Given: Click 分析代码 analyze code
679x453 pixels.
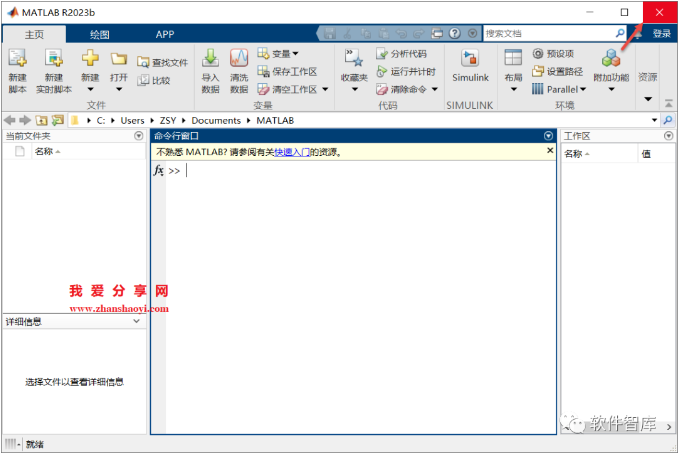Looking at the screenshot, I should [401, 53].
